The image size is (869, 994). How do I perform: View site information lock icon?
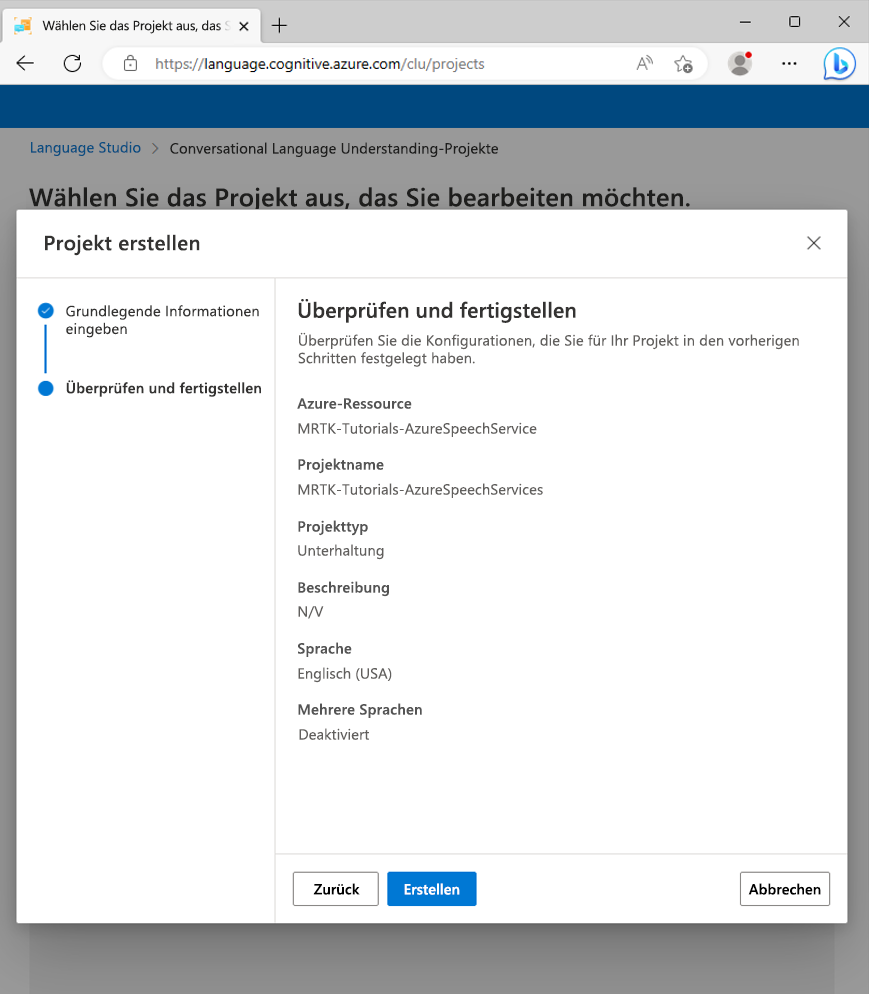130,63
